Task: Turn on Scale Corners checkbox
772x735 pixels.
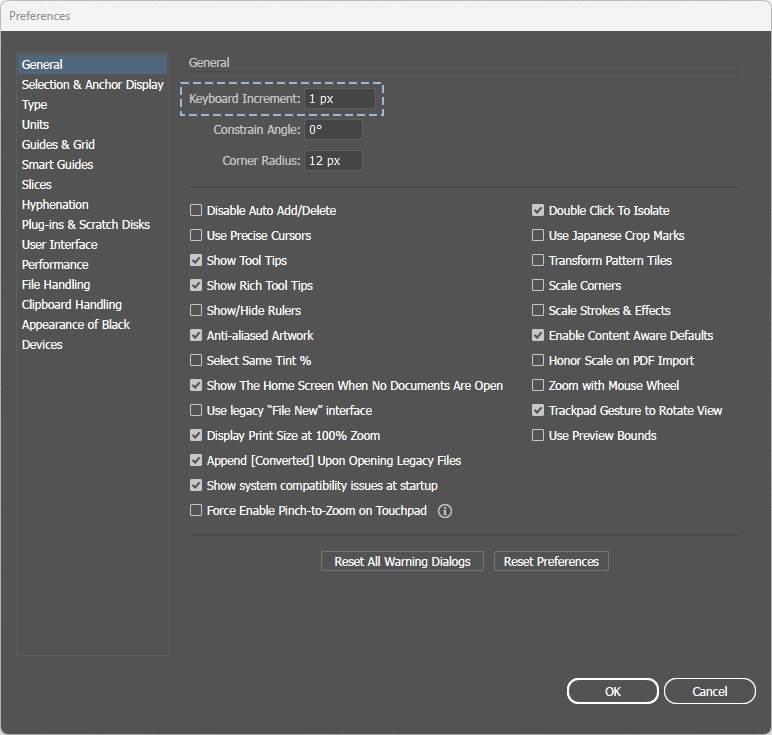Action: tap(538, 286)
